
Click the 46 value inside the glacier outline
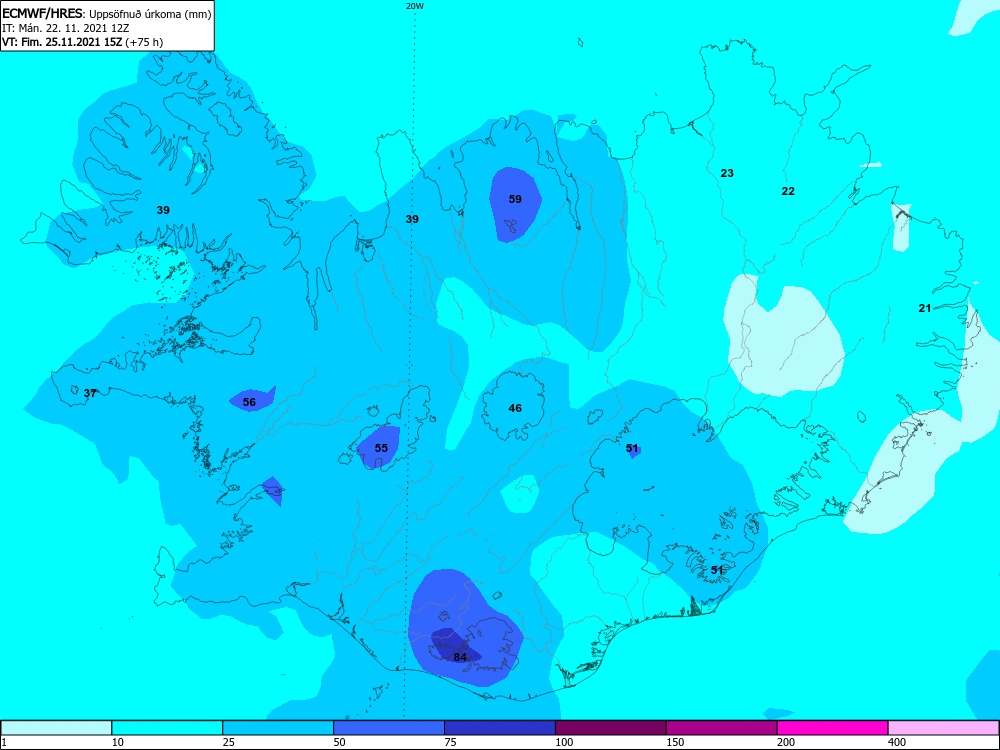coord(515,408)
